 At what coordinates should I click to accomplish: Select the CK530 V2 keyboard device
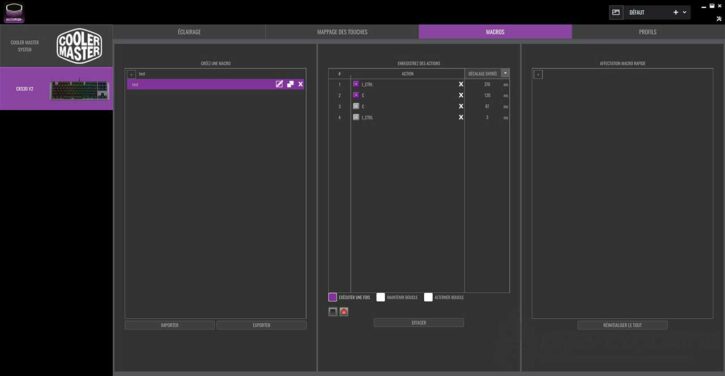[56, 89]
